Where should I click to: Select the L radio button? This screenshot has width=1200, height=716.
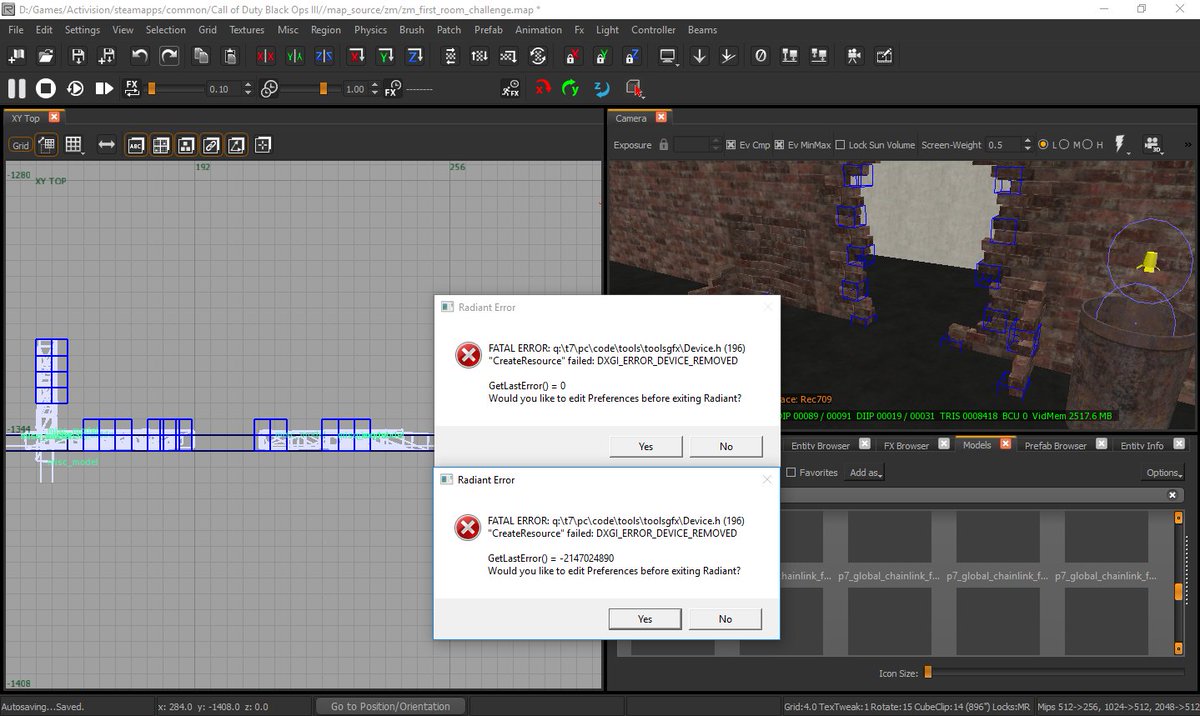tap(1043, 145)
